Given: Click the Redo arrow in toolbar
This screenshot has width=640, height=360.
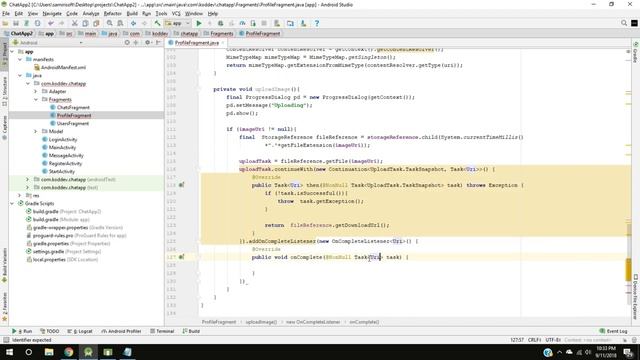Looking at the screenshot, I should click(x=62, y=23).
